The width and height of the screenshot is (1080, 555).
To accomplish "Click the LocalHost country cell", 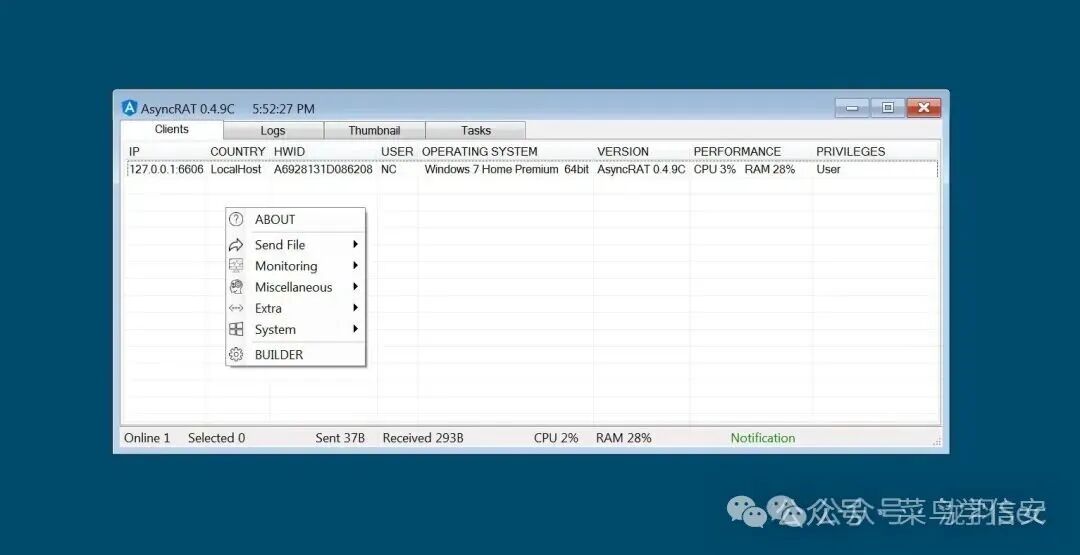I will [236, 169].
